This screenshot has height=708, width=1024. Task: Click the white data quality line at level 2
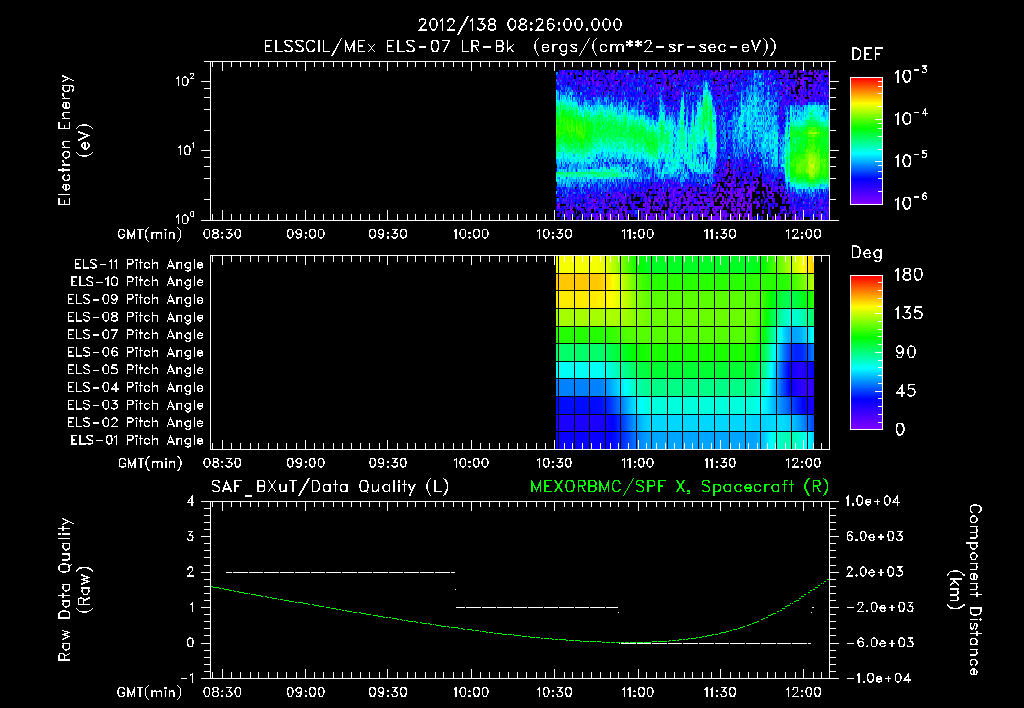click(340, 572)
